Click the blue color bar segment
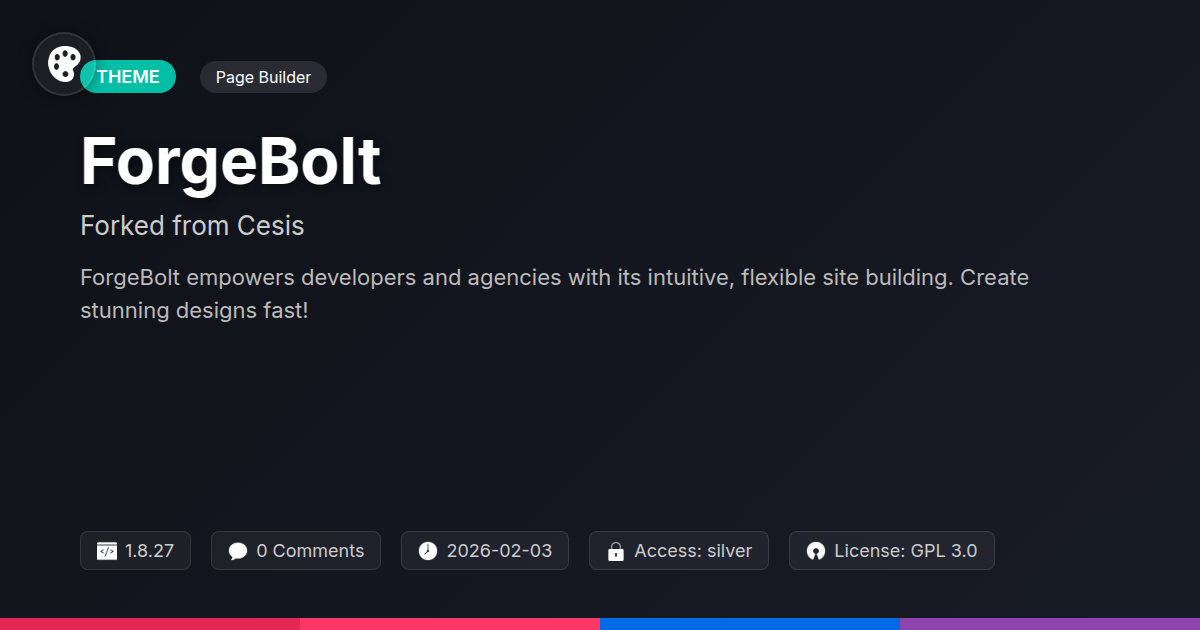Viewport: 1200px width, 630px height. (750, 624)
